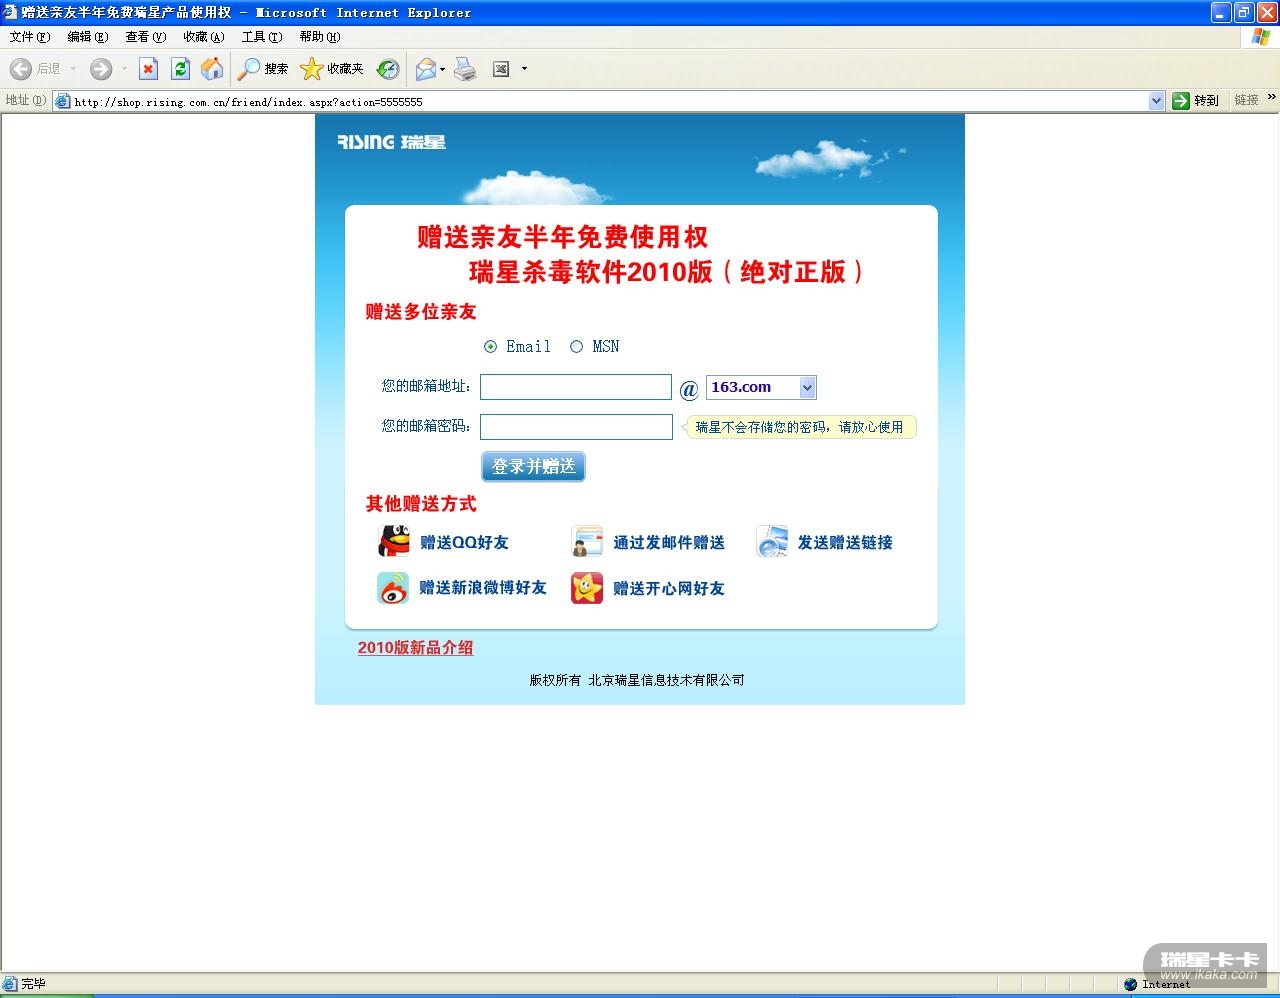Viewport: 1280px width, 998px height.
Task: Click the 瑞星不会存储您的密码 hint text
Action: (x=799, y=427)
